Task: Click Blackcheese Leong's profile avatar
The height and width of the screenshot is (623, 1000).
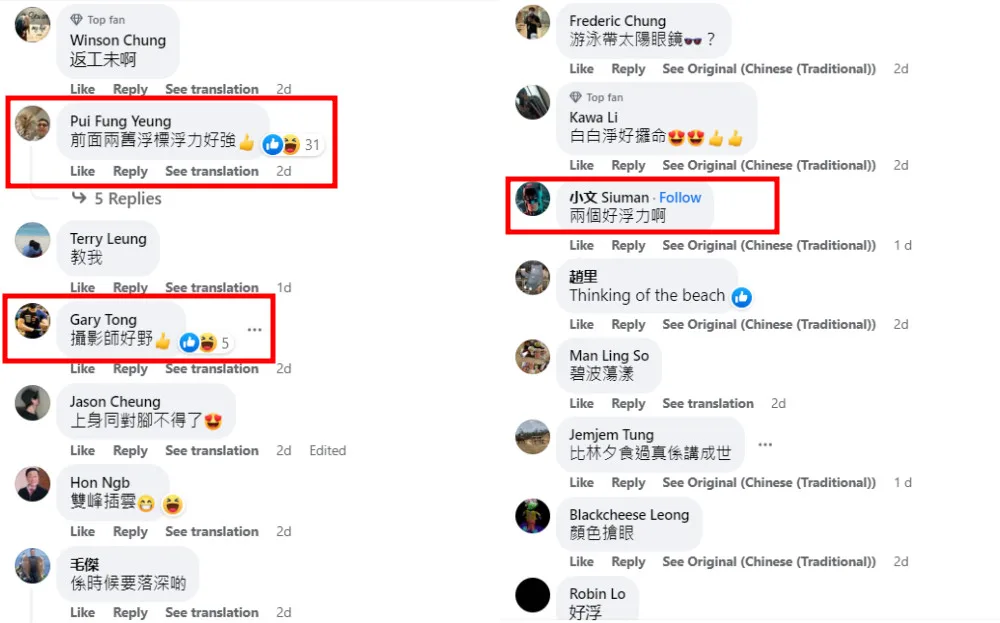Action: (x=533, y=515)
